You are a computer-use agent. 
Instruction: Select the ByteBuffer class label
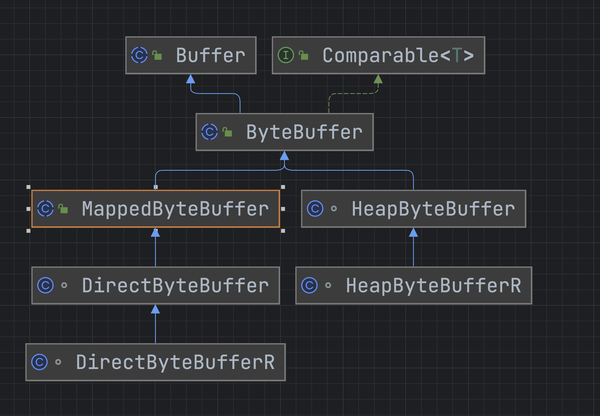304,132
